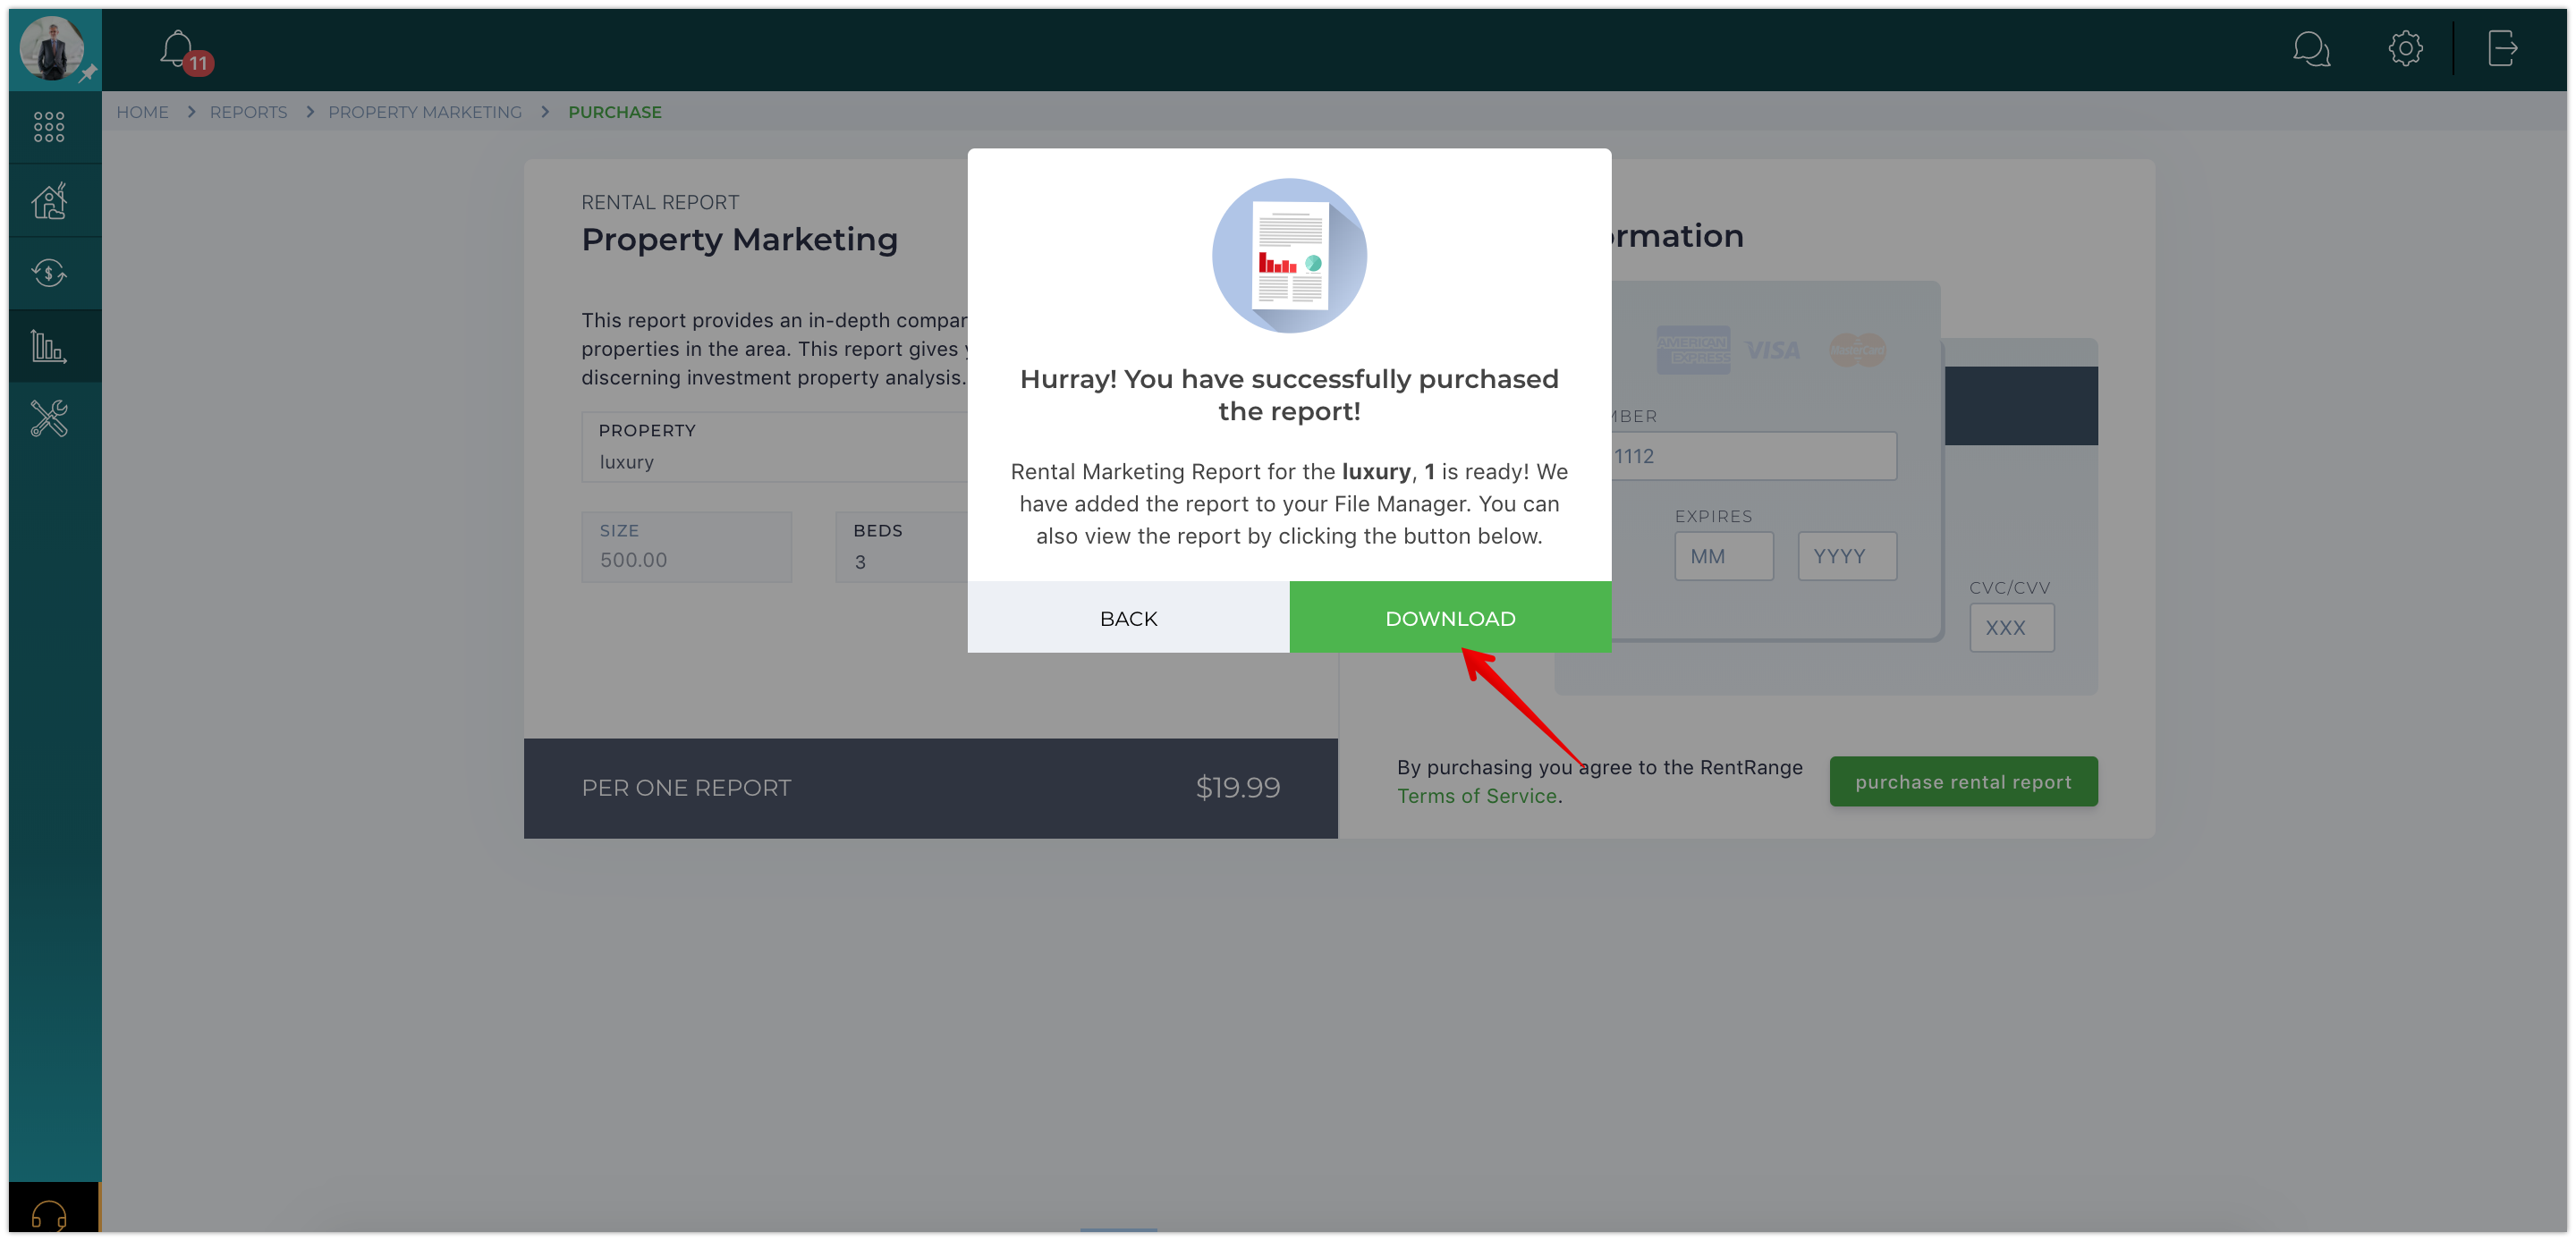Click the PURCHASE breadcrumb

615,112
